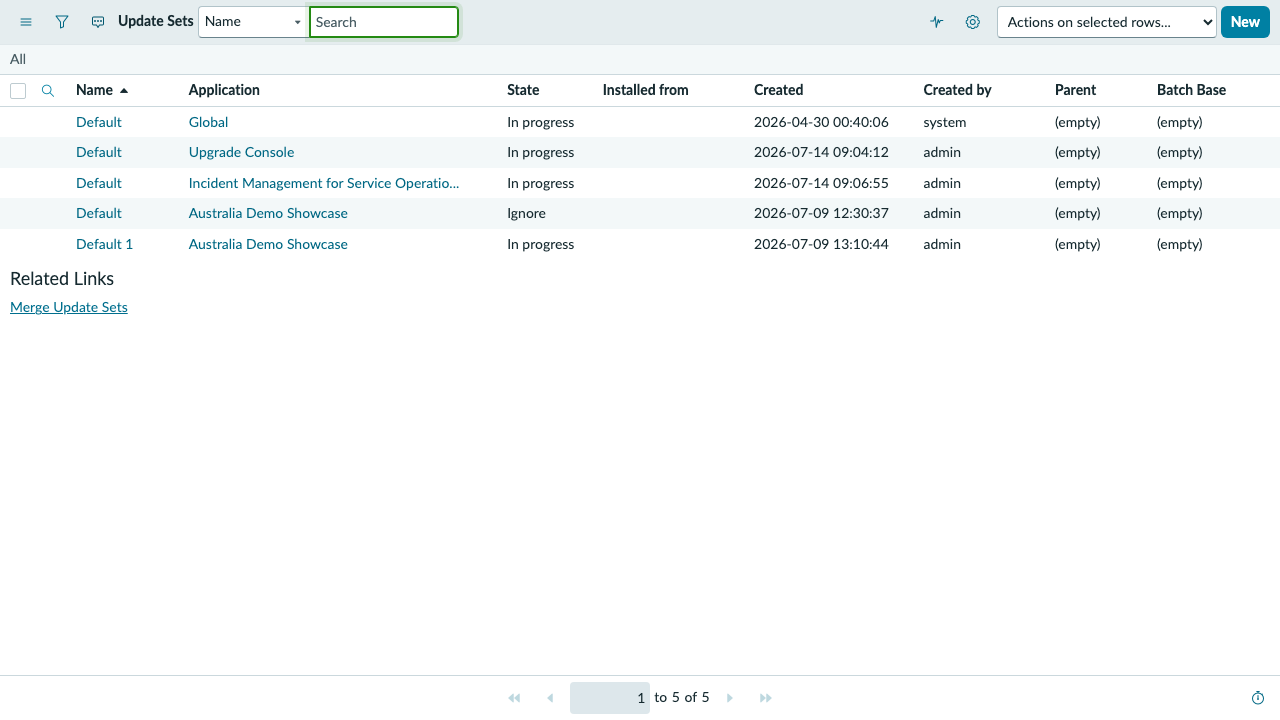Sort by the Parent column header
This screenshot has width=1280, height=720.
[x=1075, y=90]
